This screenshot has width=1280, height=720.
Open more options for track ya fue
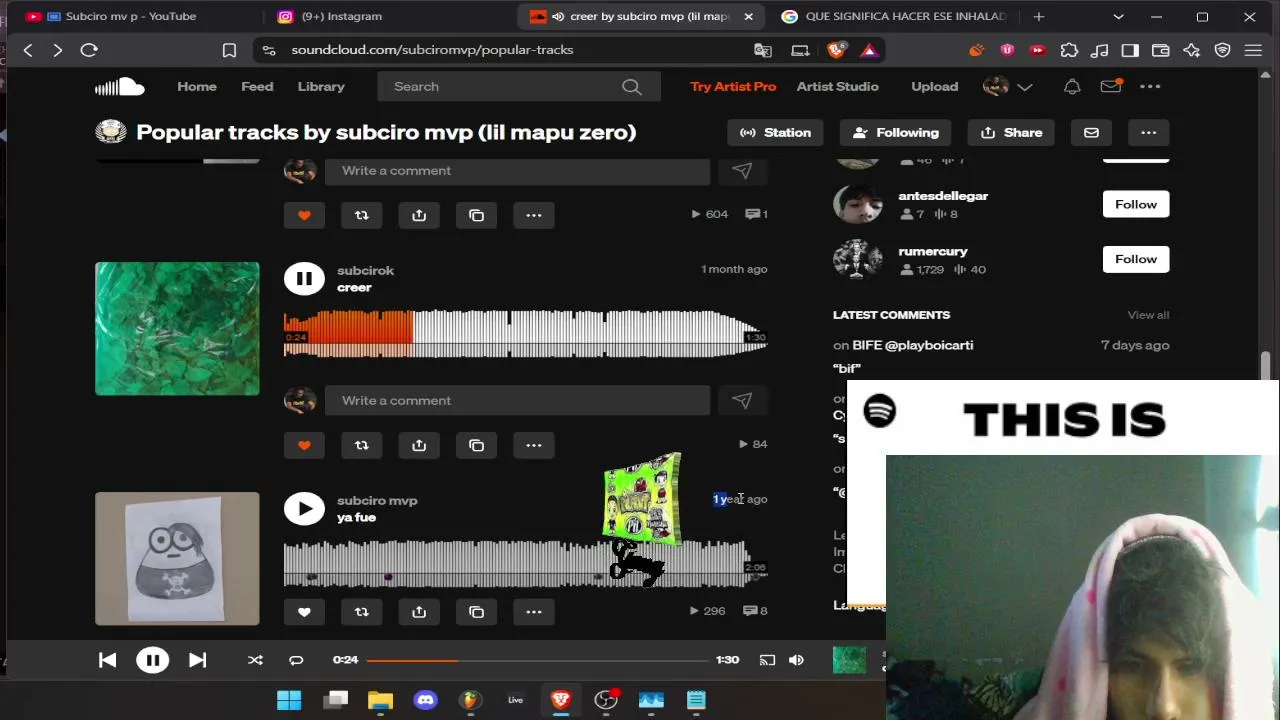click(534, 612)
